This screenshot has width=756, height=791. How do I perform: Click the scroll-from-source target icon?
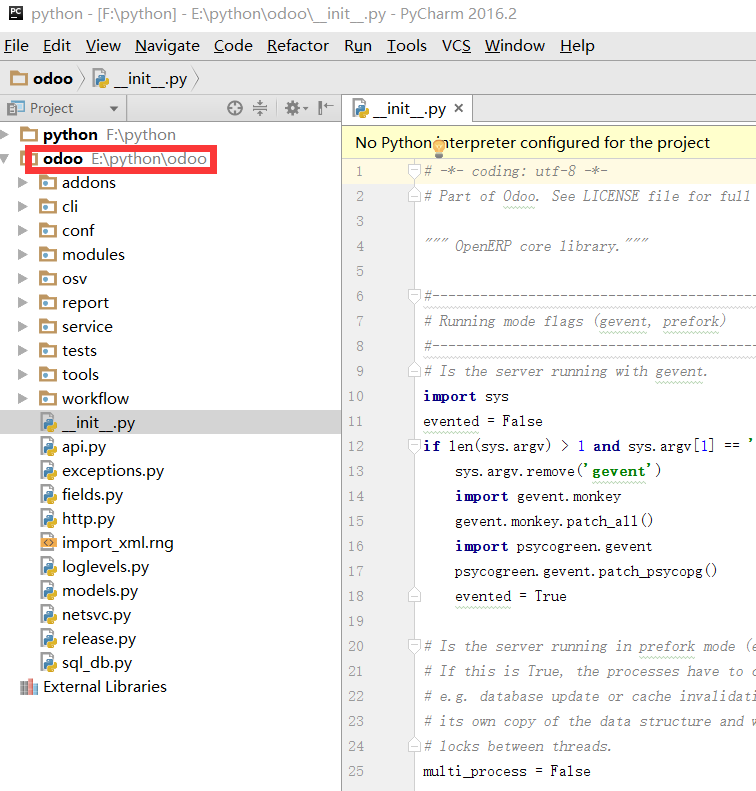click(x=235, y=108)
